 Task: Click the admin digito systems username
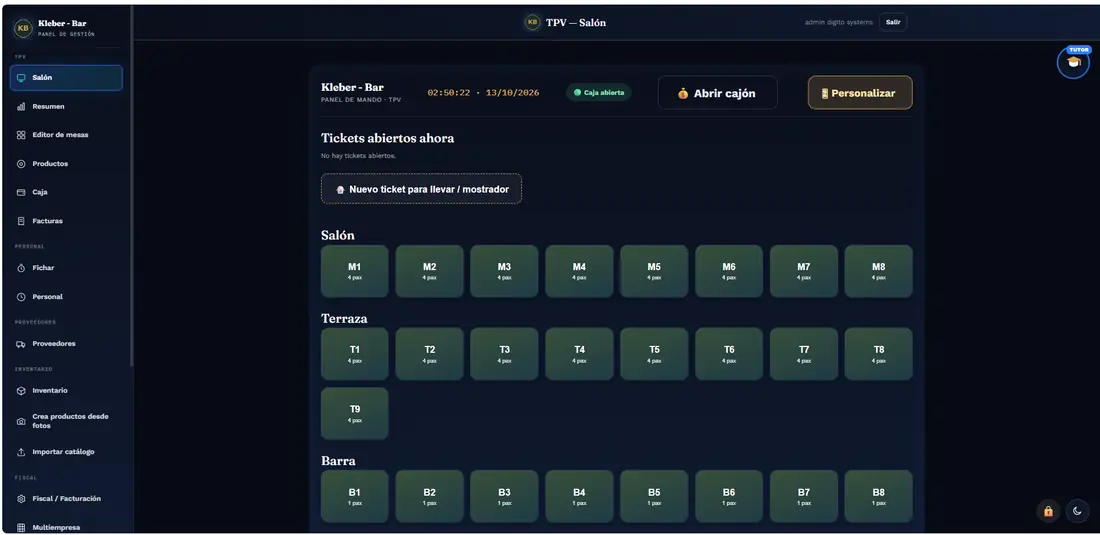[x=838, y=22]
